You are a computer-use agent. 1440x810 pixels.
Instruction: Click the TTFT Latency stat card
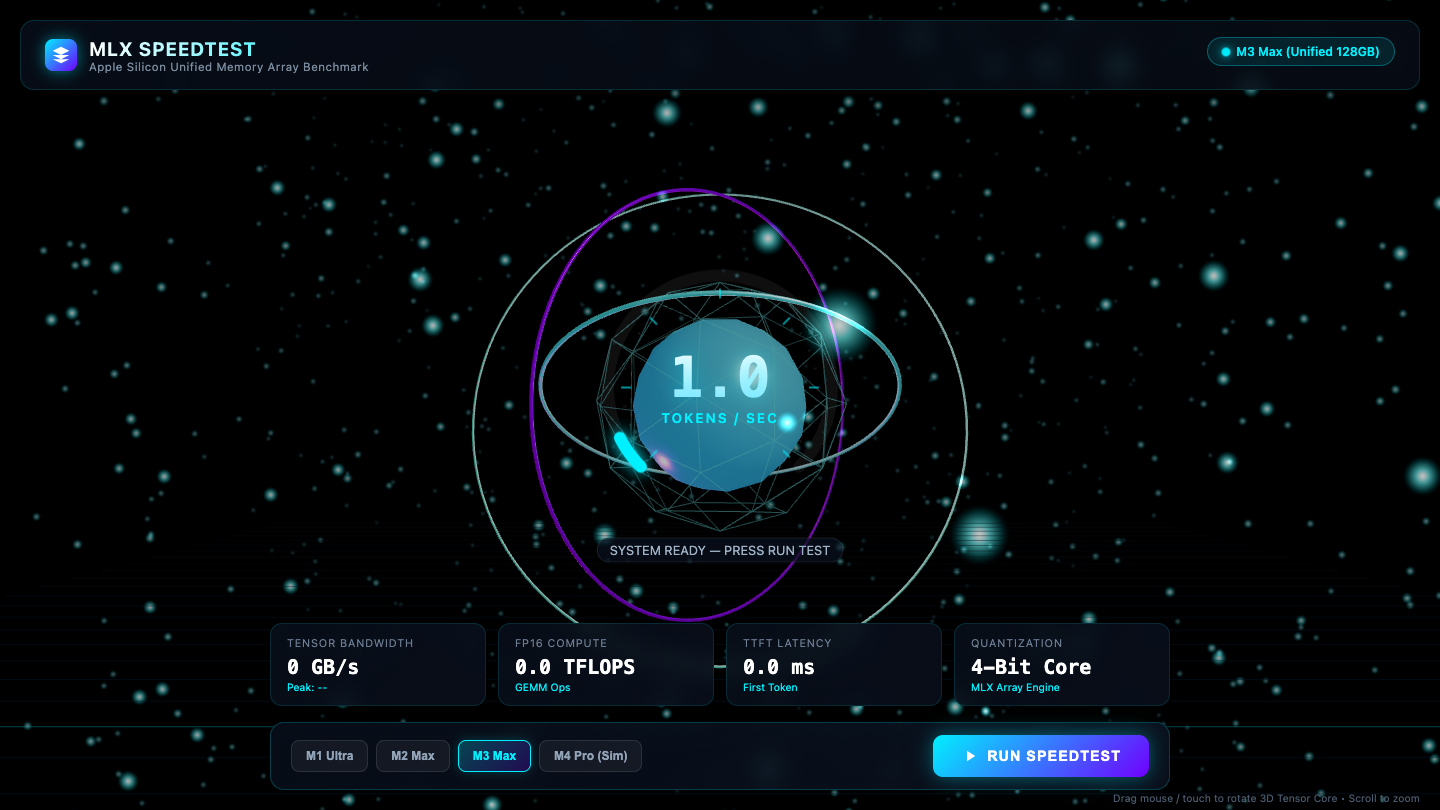point(834,665)
